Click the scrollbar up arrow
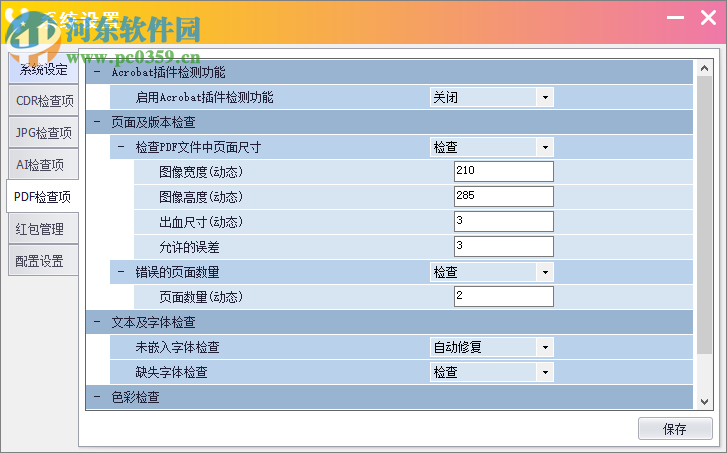 coord(704,69)
